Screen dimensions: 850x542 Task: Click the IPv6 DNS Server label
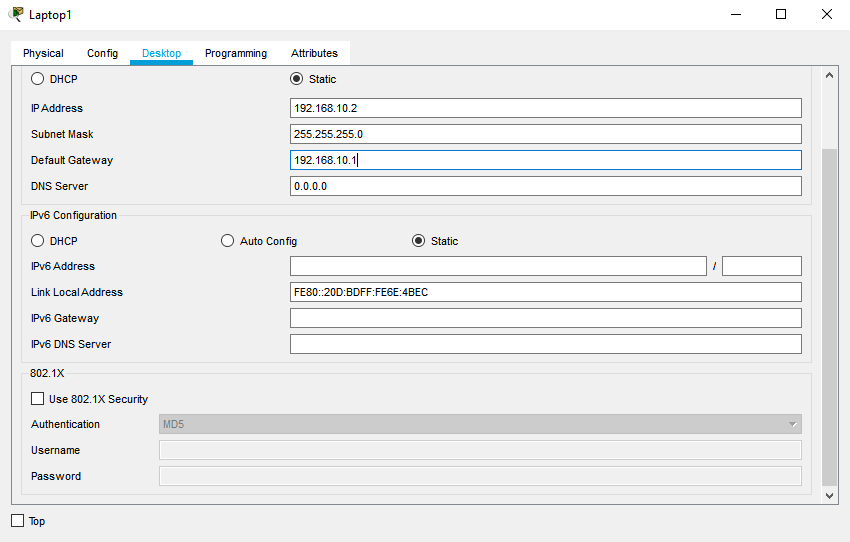pyautogui.click(x=71, y=344)
